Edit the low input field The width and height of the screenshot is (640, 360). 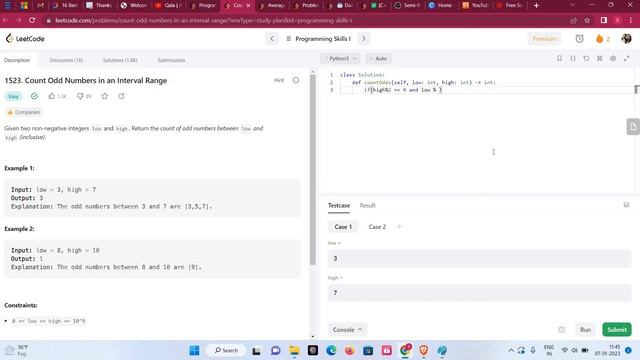pos(480,258)
